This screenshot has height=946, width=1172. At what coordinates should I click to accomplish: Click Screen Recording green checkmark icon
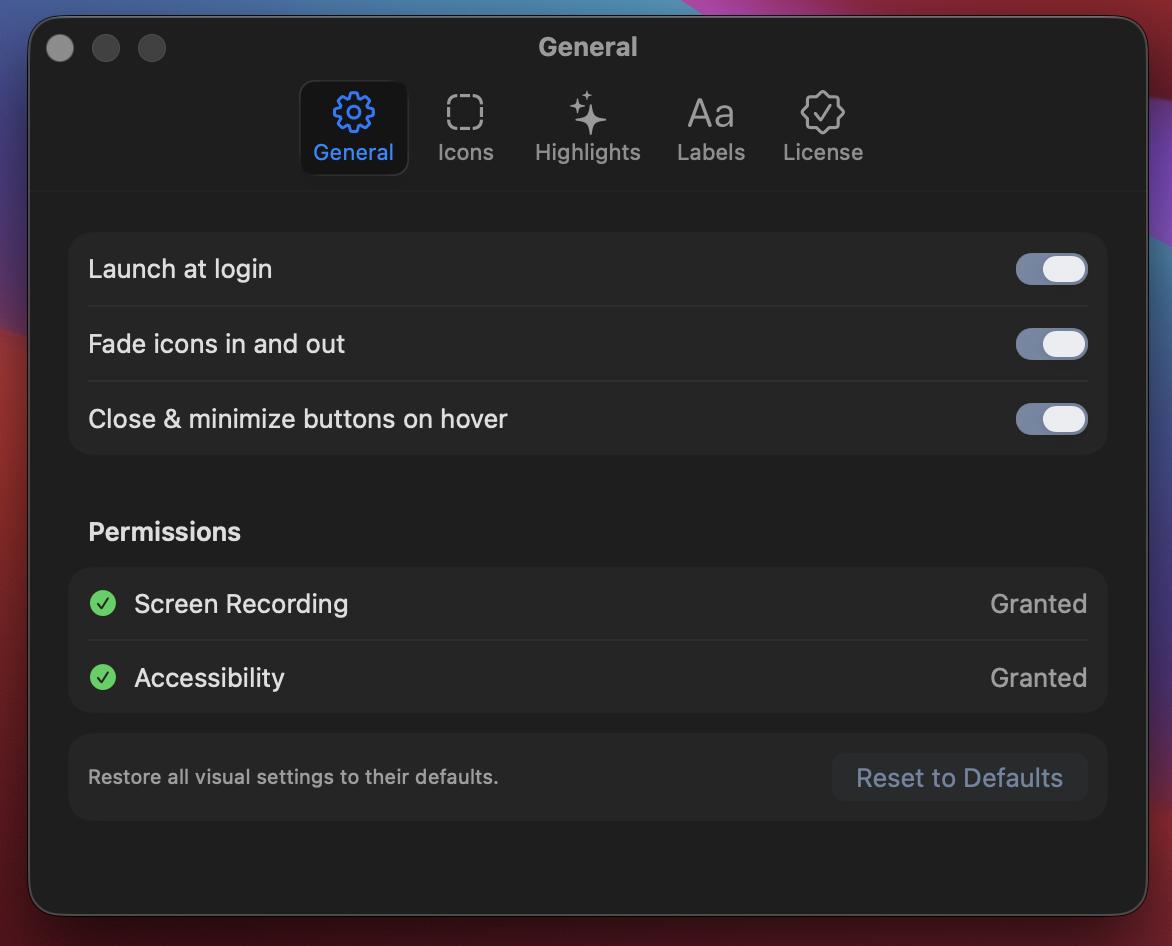point(103,603)
